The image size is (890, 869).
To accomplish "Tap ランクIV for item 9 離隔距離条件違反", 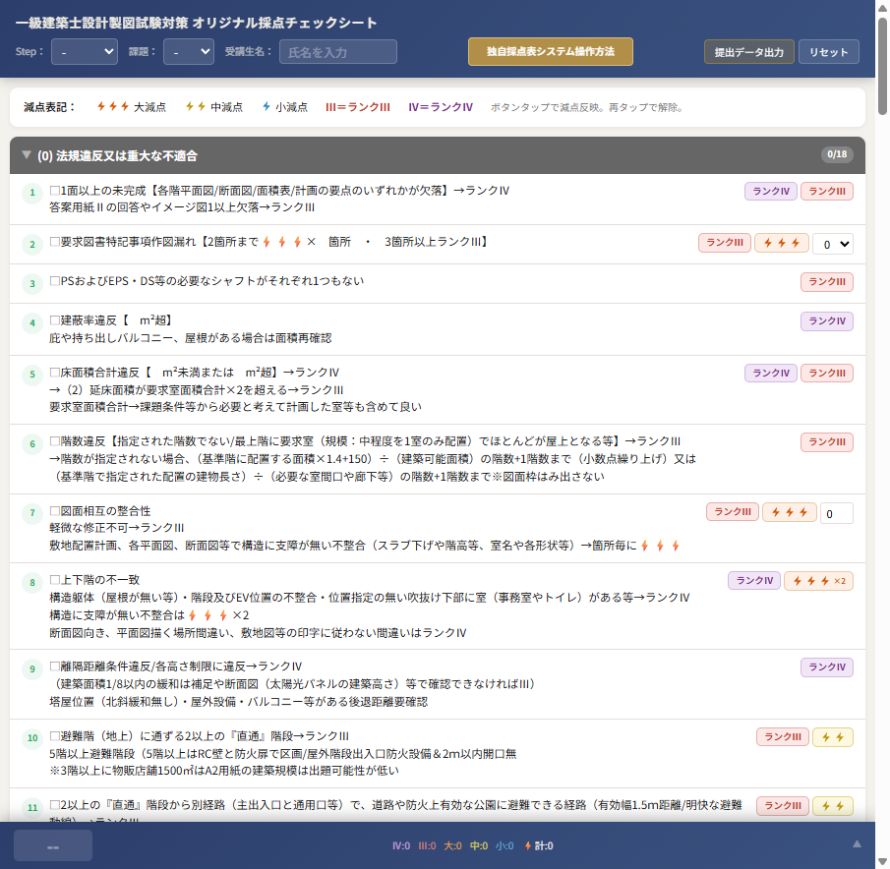I will click(x=826, y=667).
